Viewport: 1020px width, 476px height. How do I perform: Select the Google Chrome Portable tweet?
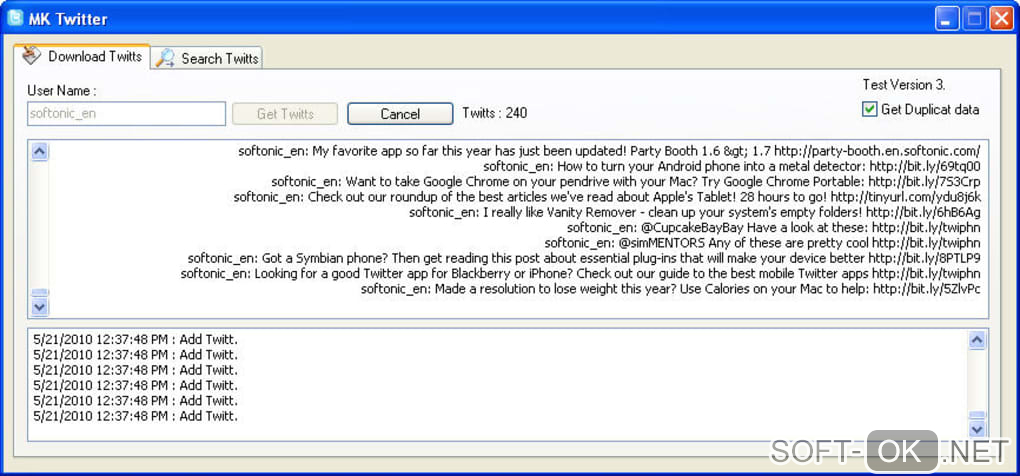[626, 181]
